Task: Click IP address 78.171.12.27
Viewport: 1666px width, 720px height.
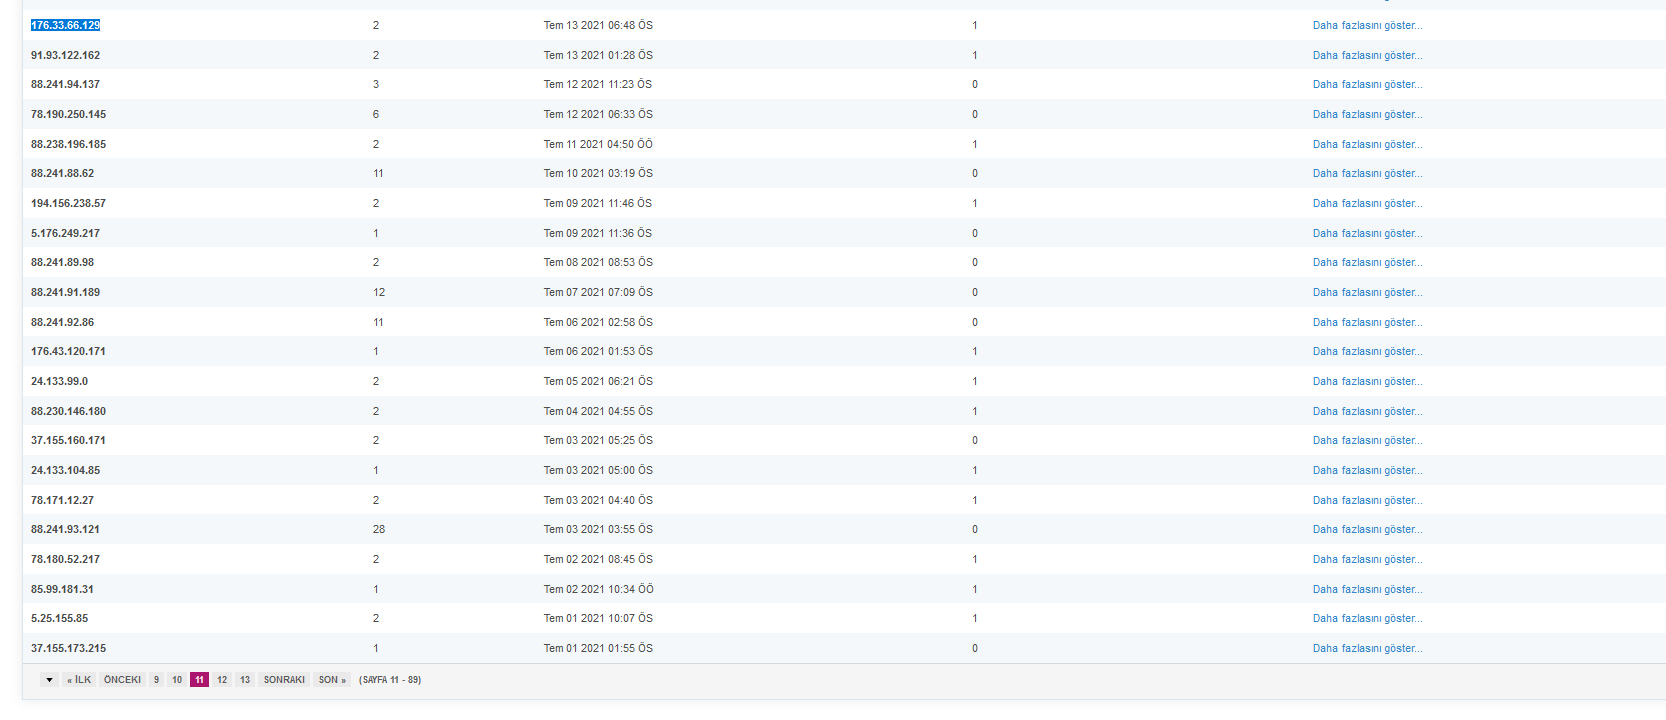Action: coord(62,500)
